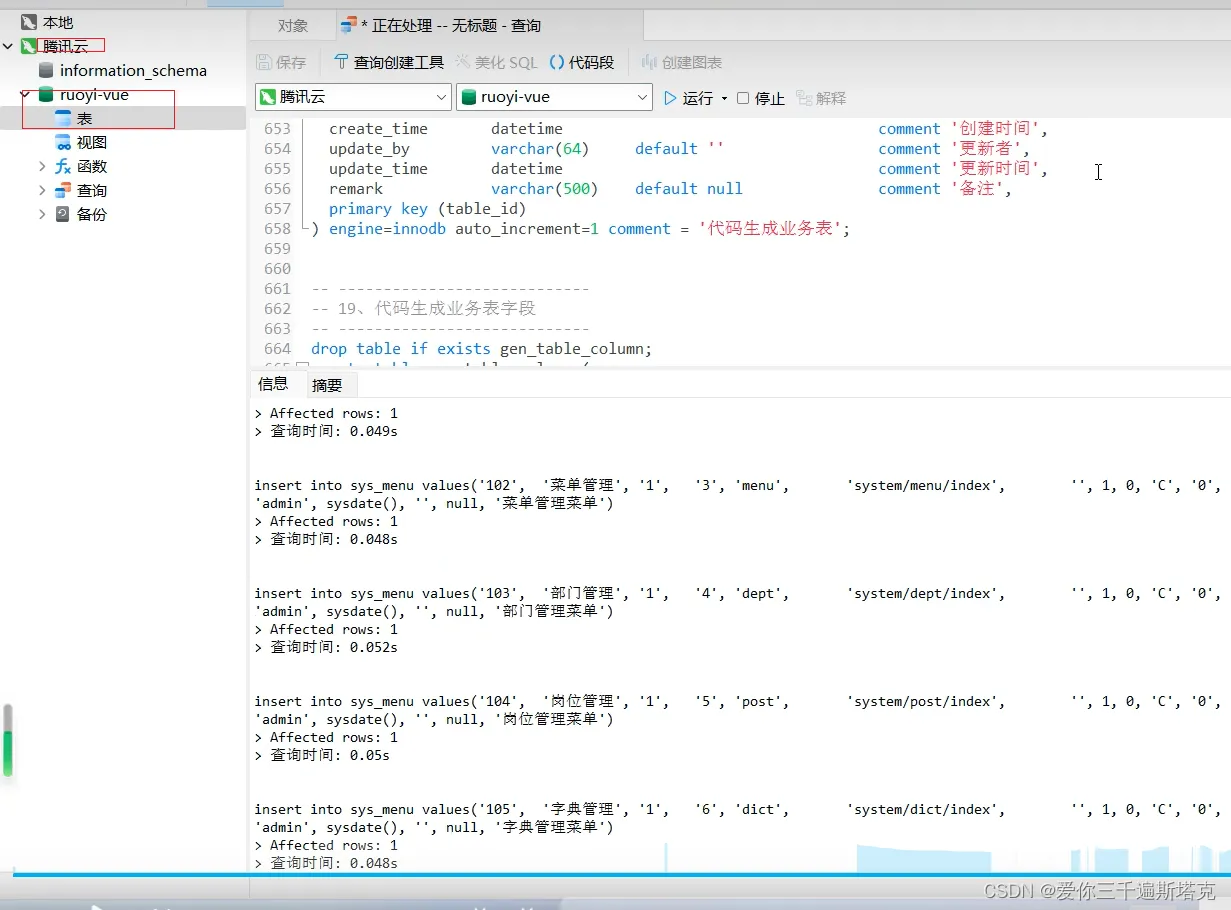Switch to the 摘要 result tab
This screenshot has width=1231, height=910.
coord(327,385)
